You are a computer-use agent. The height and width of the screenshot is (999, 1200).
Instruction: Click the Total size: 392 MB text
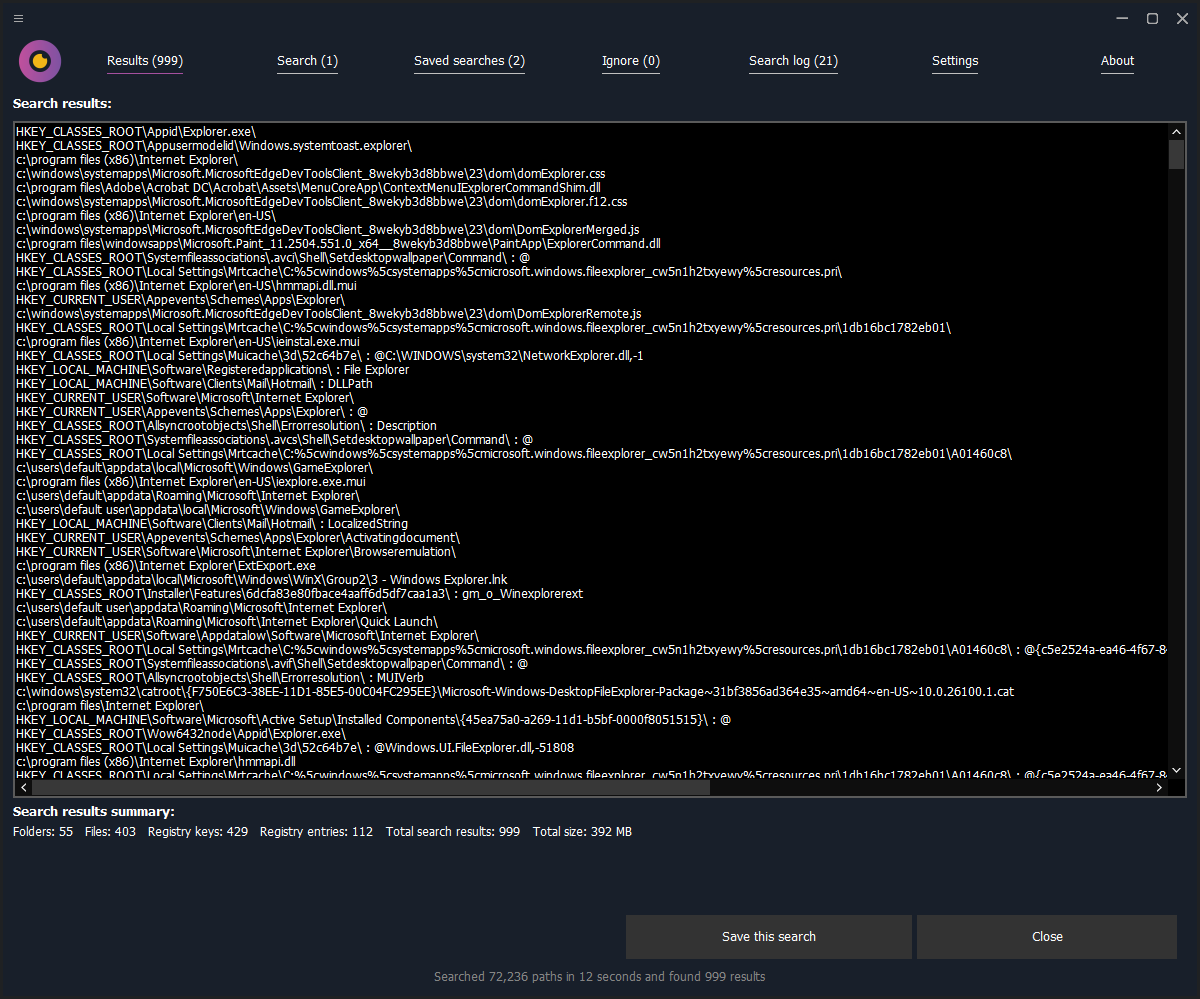(x=582, y=832)
